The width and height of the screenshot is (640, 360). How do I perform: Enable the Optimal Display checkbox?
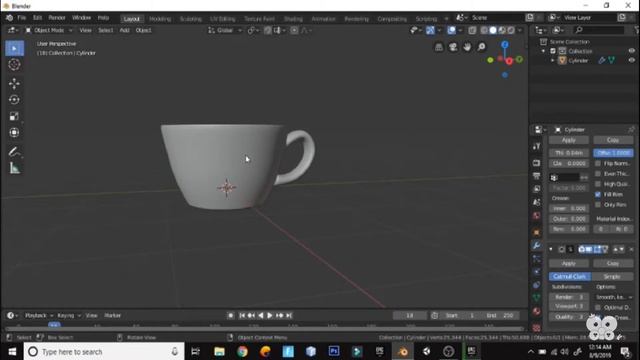598,307
